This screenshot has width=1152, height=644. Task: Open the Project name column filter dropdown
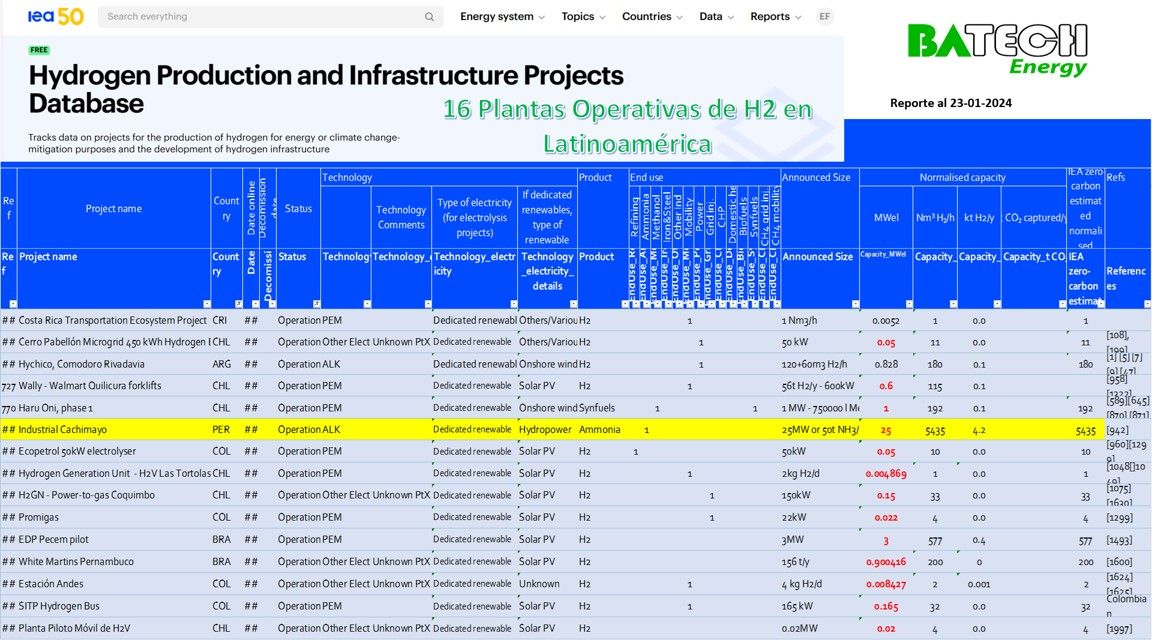(206, 303)
